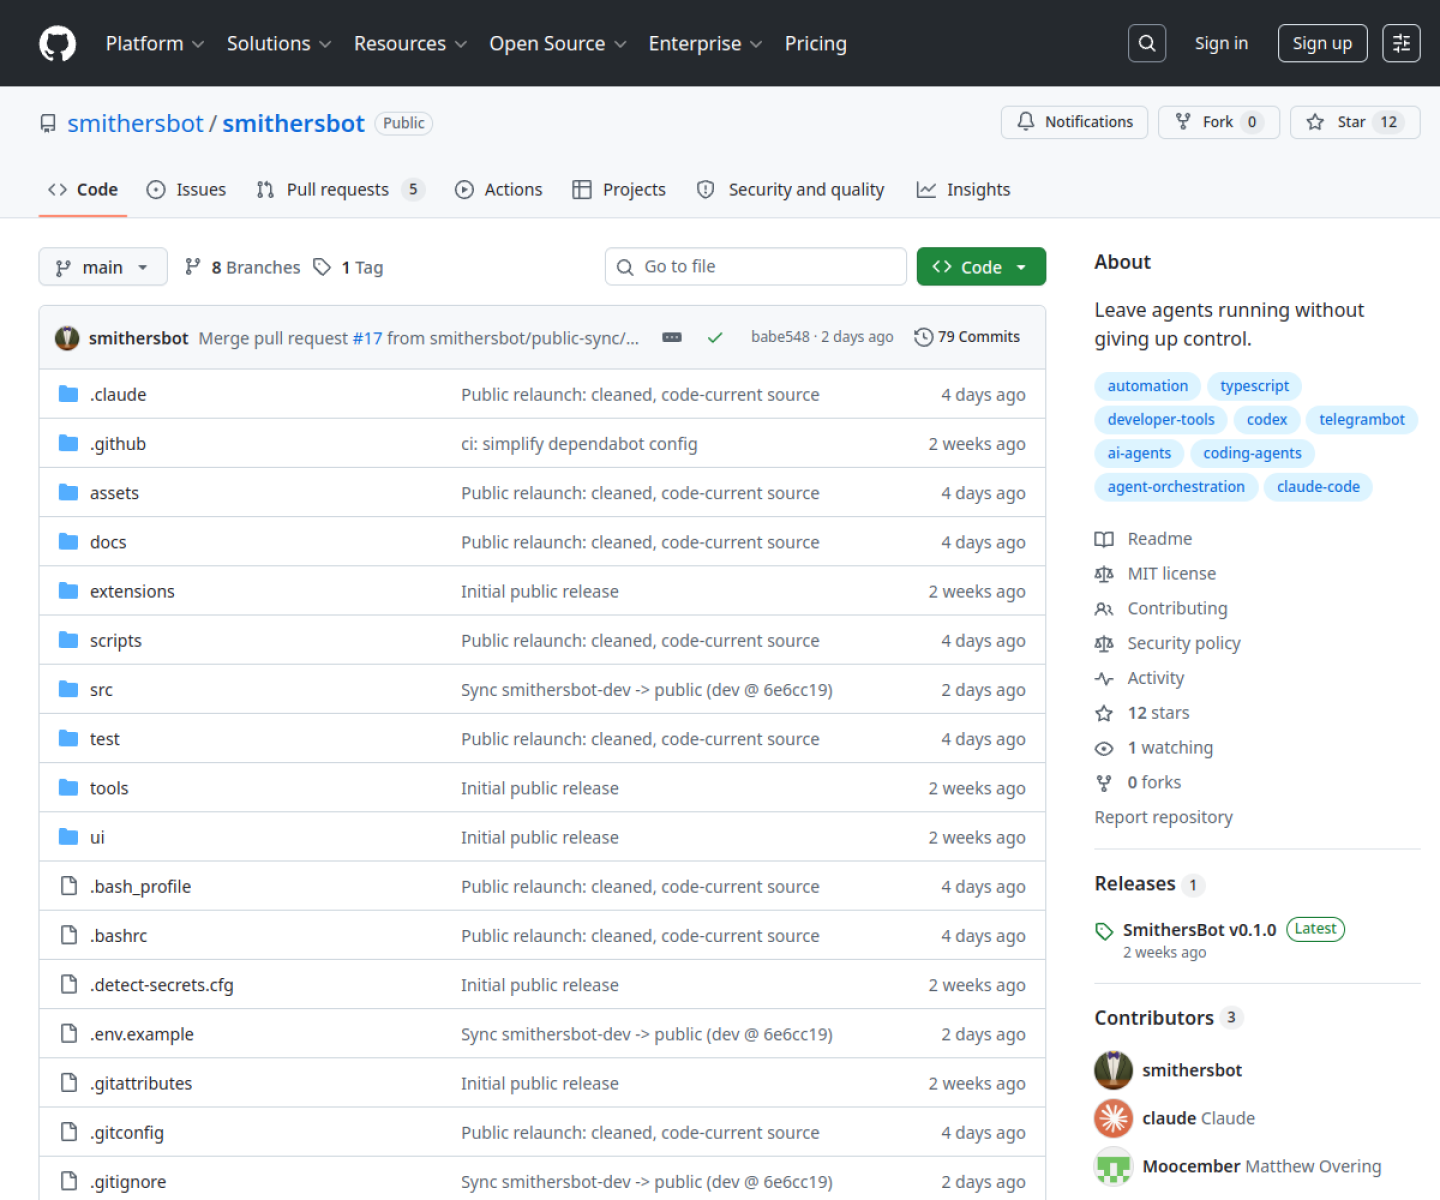Viewport: 1440px width, 1200px height.
Task: Select the typescript topic tag
Action: tap(1254, 386)
